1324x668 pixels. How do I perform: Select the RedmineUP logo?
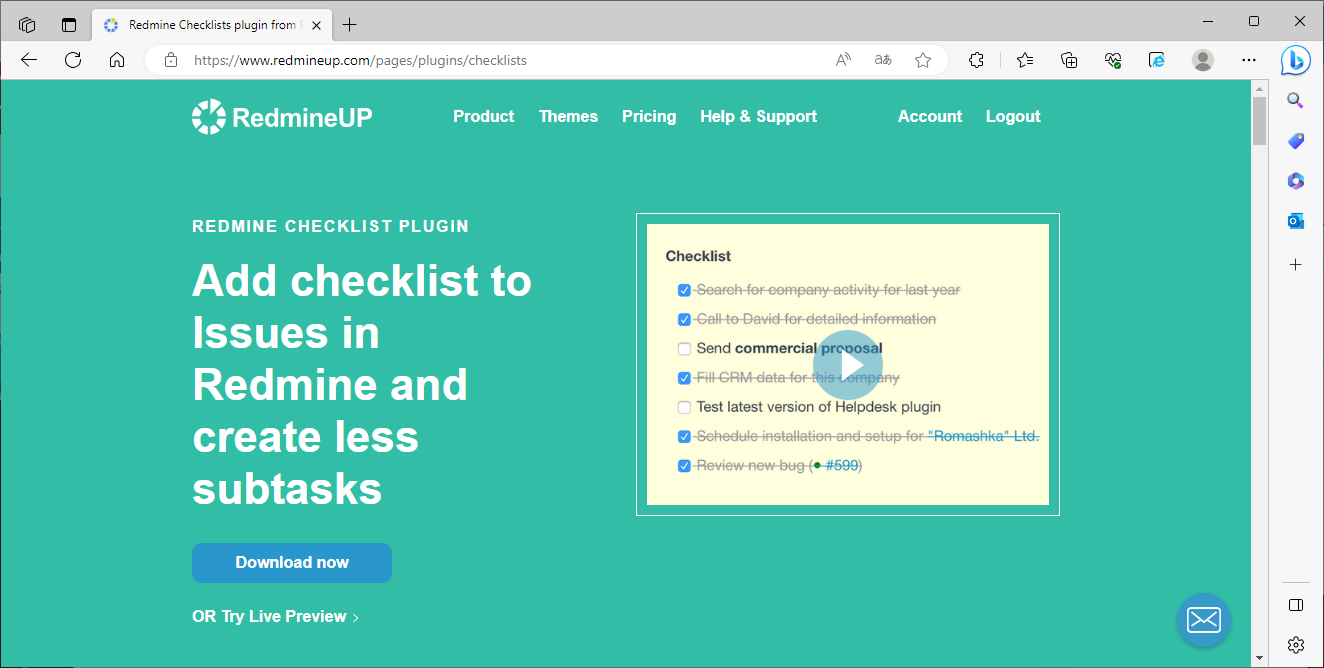(x=281, y=116)
